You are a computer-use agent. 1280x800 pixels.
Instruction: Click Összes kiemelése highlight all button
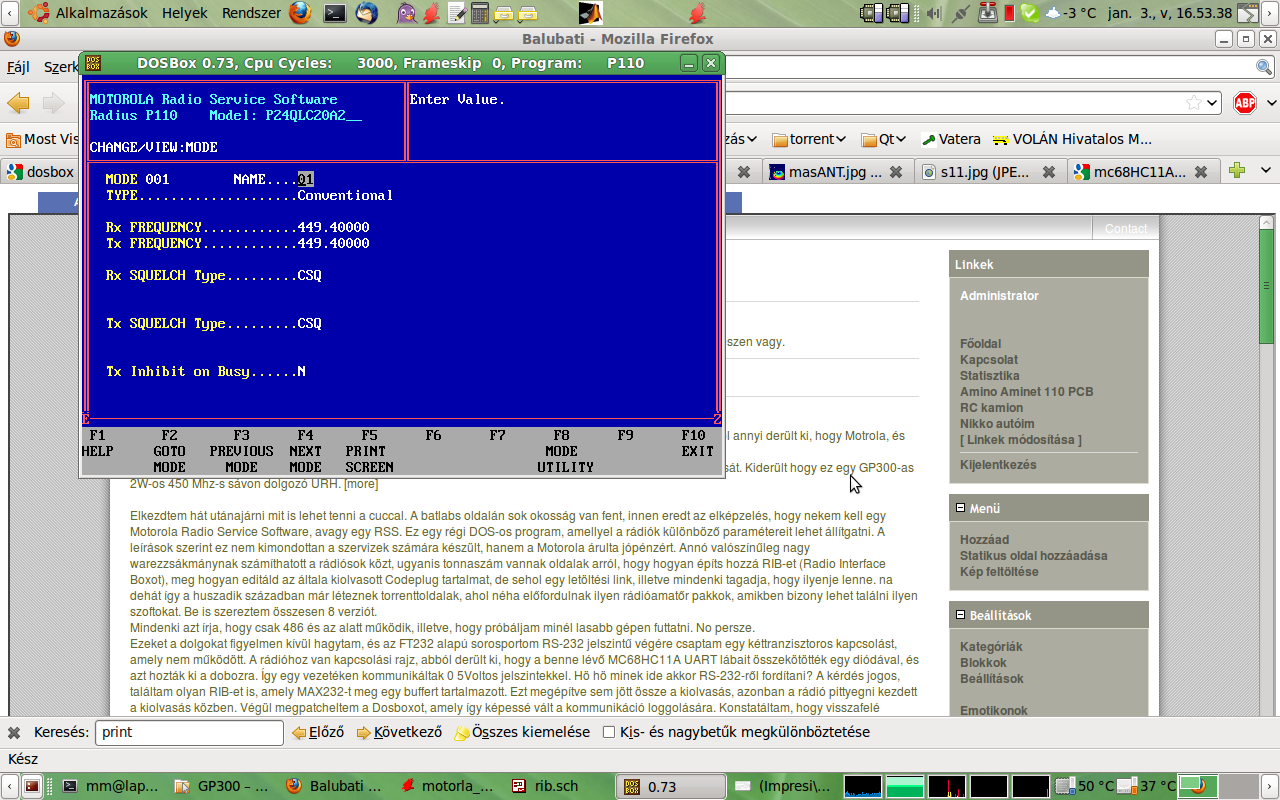click(x=521, y=732)
